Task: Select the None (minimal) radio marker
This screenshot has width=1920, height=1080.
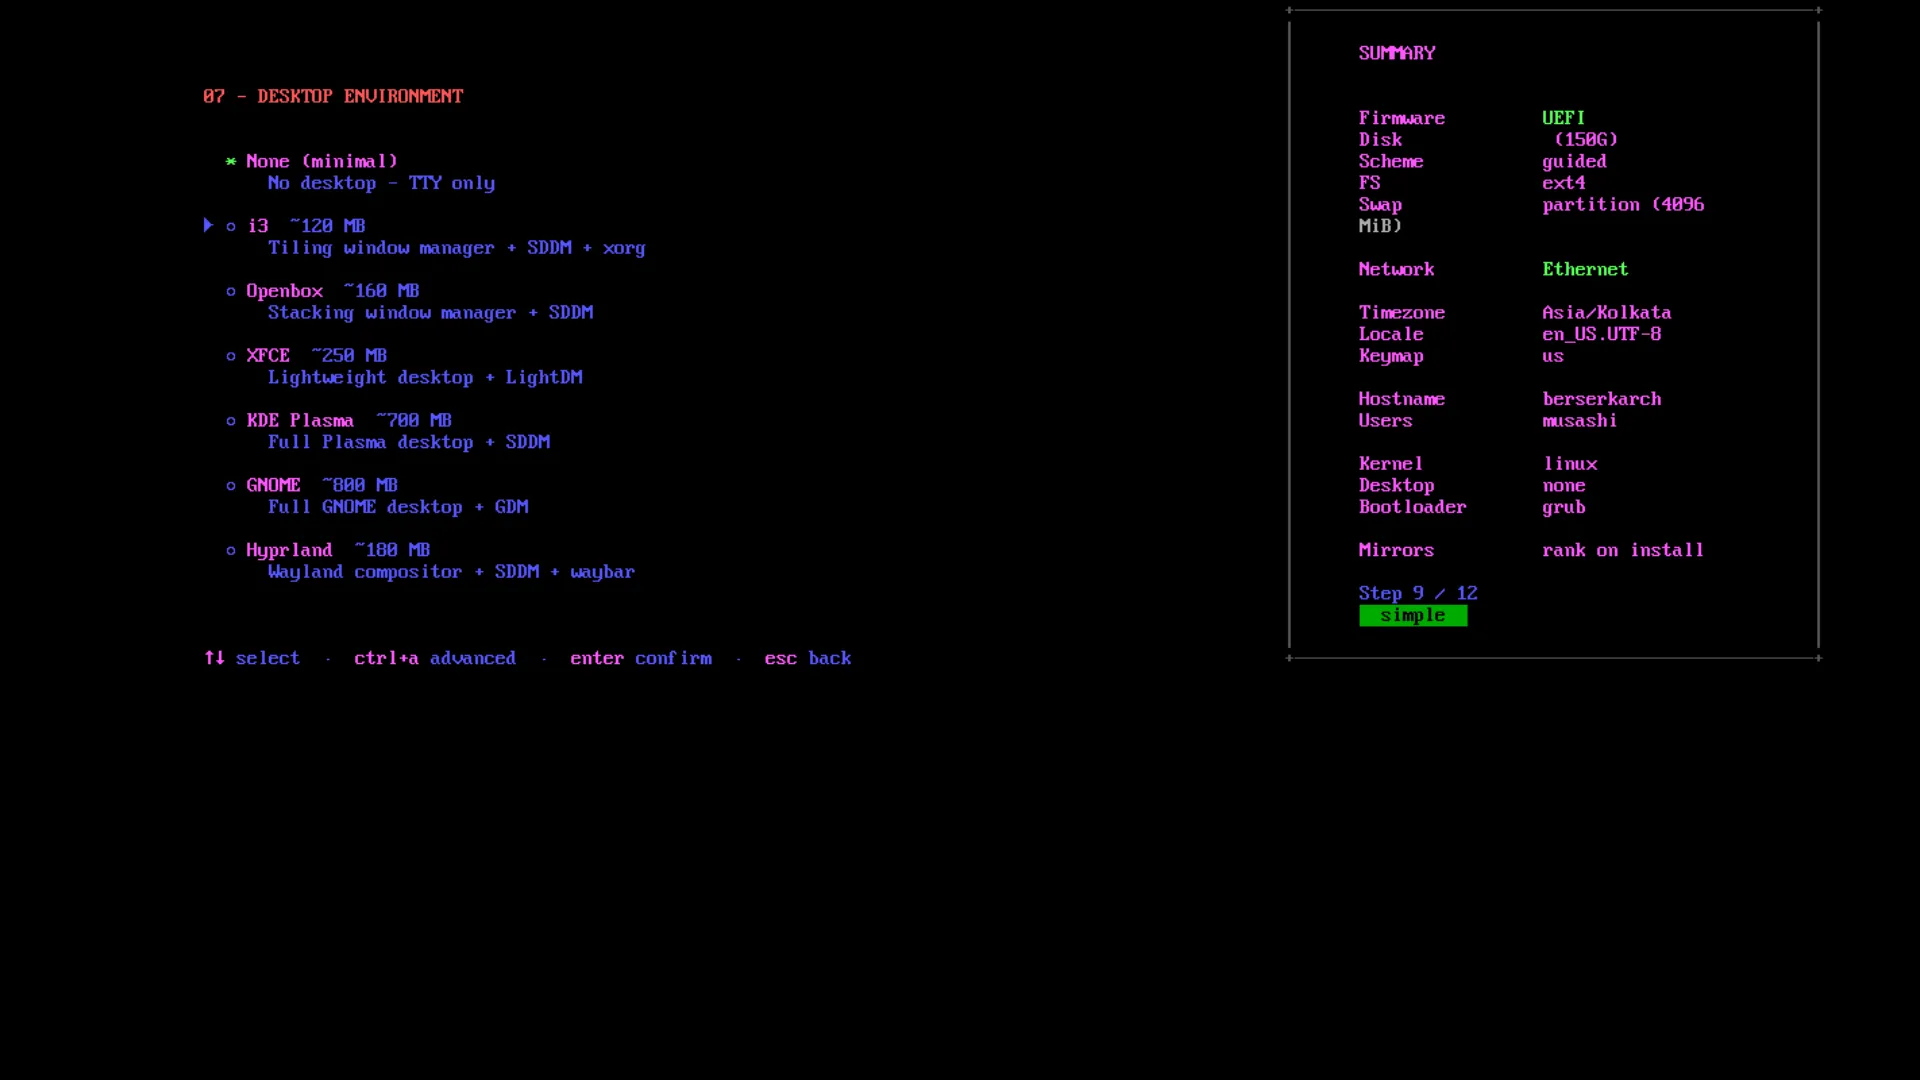Action: [231, 162]
